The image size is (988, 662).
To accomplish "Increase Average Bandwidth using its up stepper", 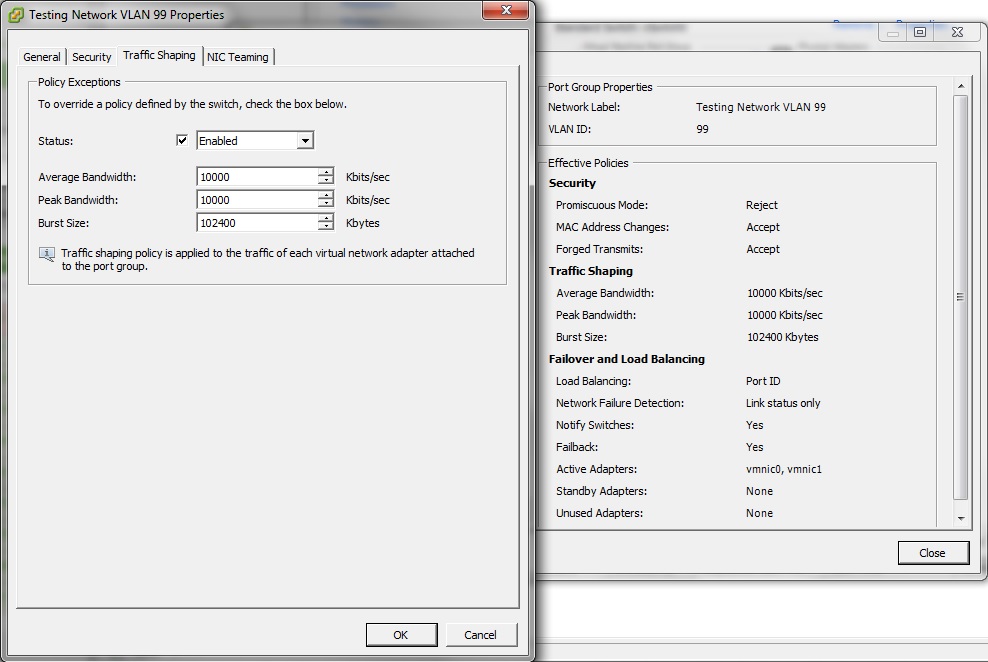I will (x=326, y=172).
